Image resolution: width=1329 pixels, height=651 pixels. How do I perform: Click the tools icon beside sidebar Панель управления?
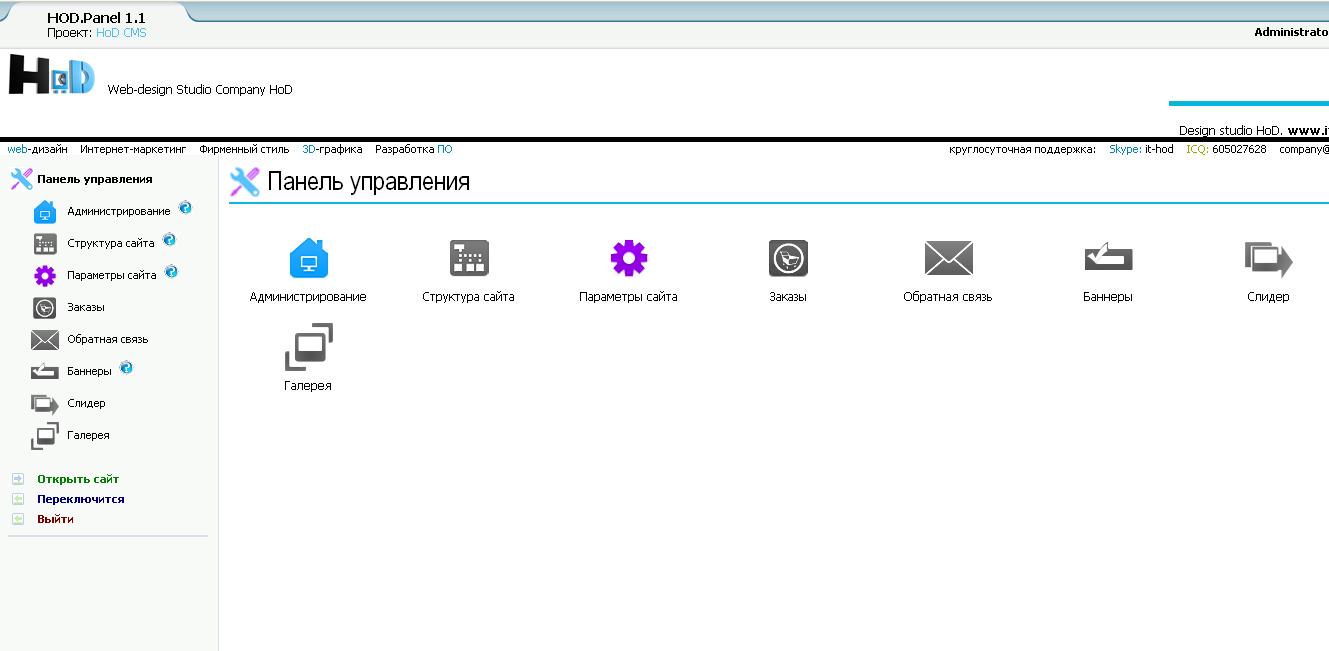click(x=21, y=179)
